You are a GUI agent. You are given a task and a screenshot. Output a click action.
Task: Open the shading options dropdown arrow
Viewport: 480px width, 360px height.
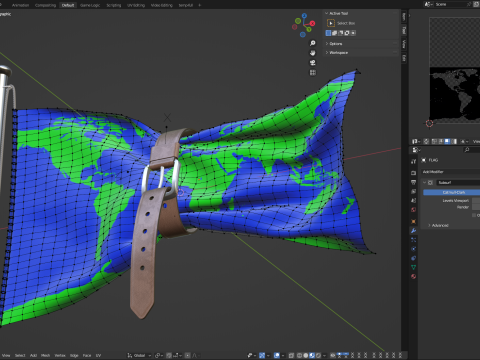pos(325,355)
